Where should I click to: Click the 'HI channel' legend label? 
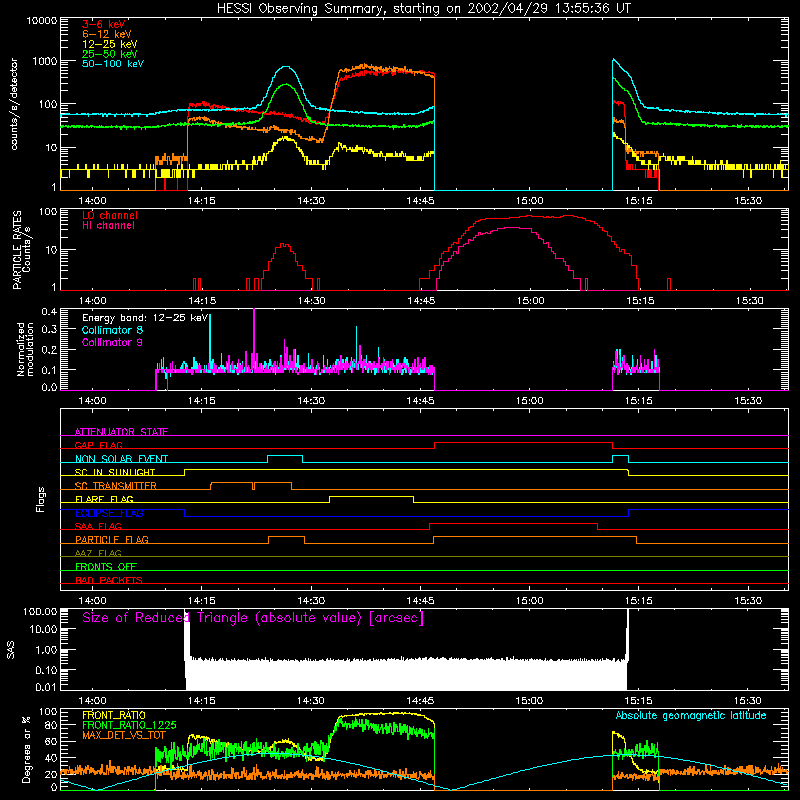tap(108, 226)
